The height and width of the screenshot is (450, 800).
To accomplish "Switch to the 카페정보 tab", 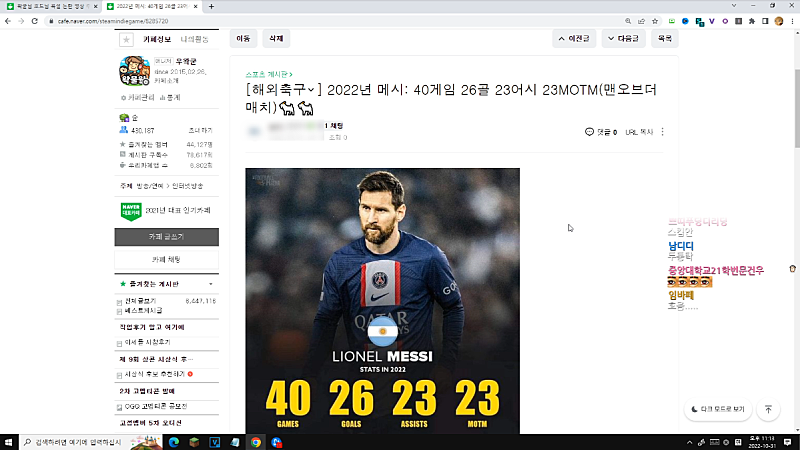I will [156, 39].
